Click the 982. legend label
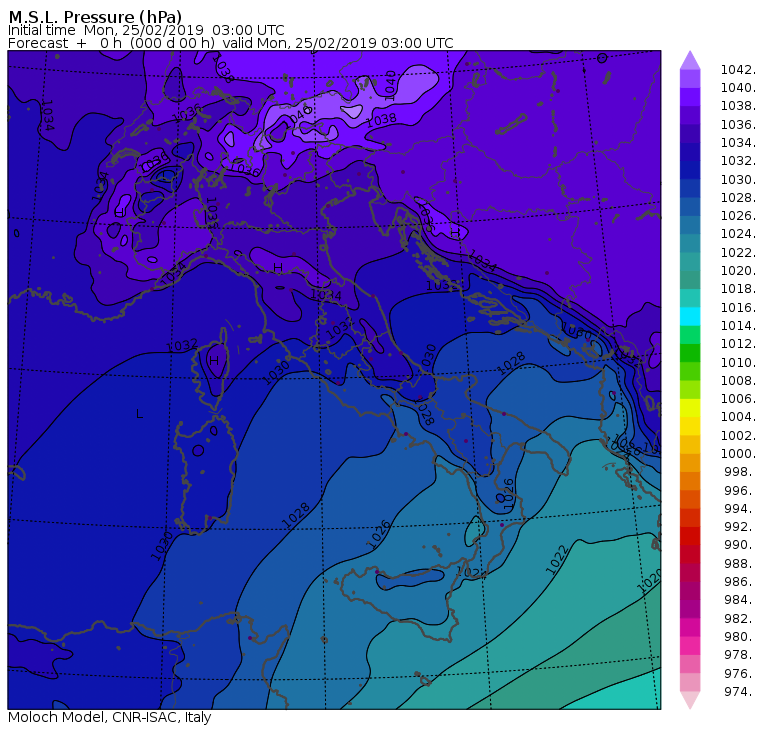The width and height of the screenshot is (760, 731). [740, 619]
